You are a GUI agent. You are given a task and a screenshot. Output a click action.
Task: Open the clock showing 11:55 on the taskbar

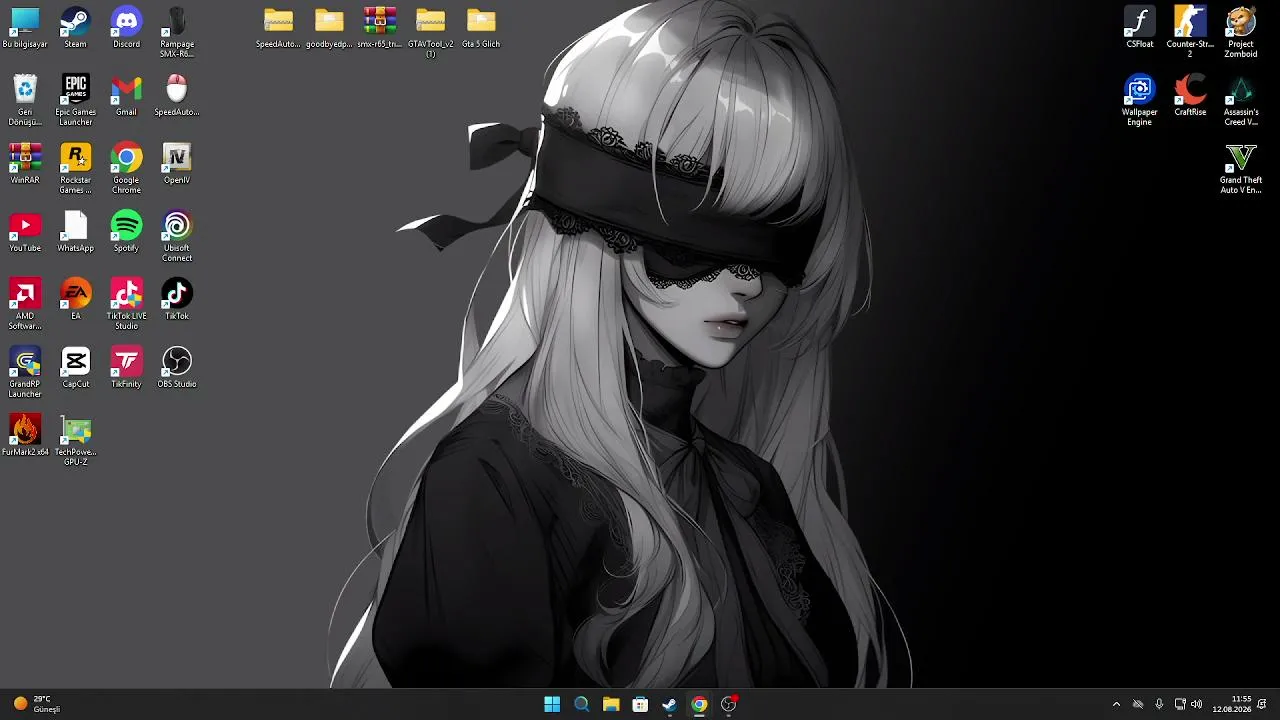click(x=1232, y=704)
